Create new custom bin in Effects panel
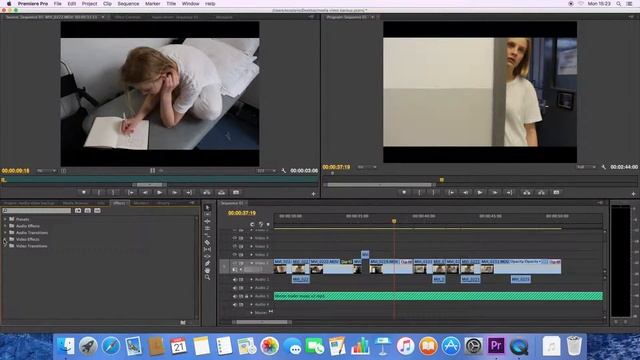 [x=183, y=322]
